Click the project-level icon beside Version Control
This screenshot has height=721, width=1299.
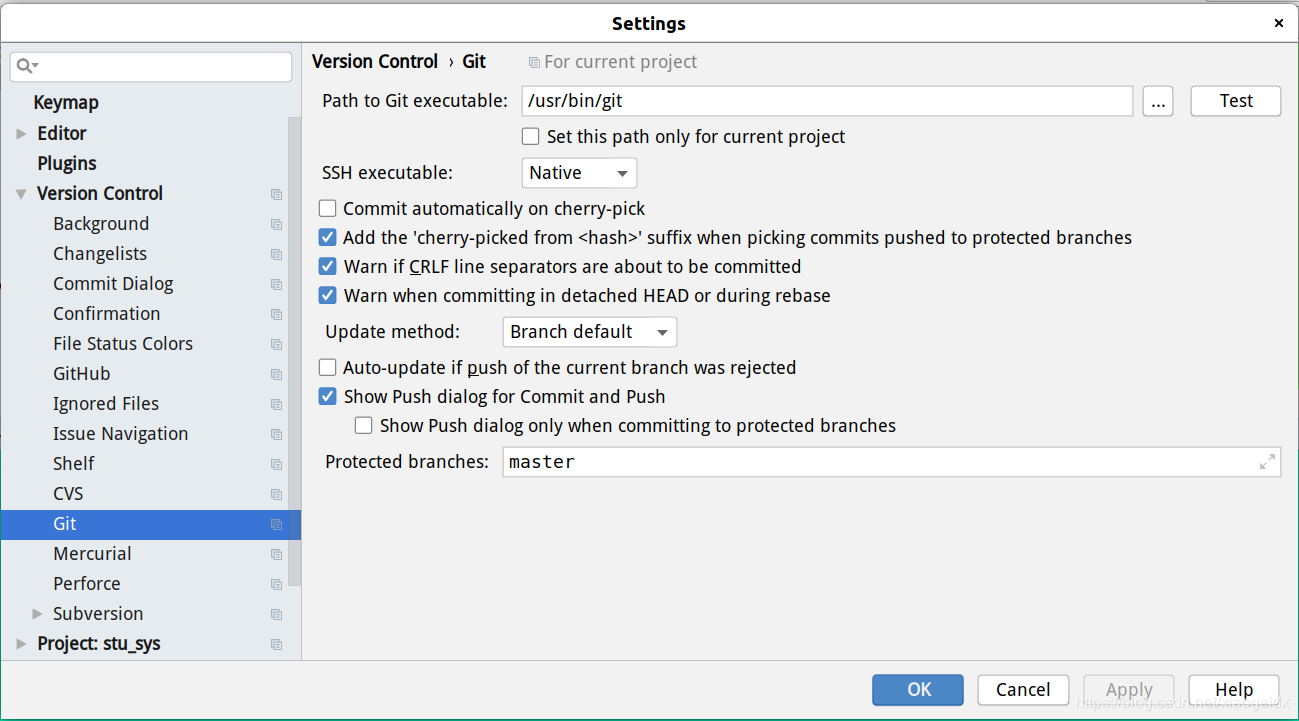(277, 194)
